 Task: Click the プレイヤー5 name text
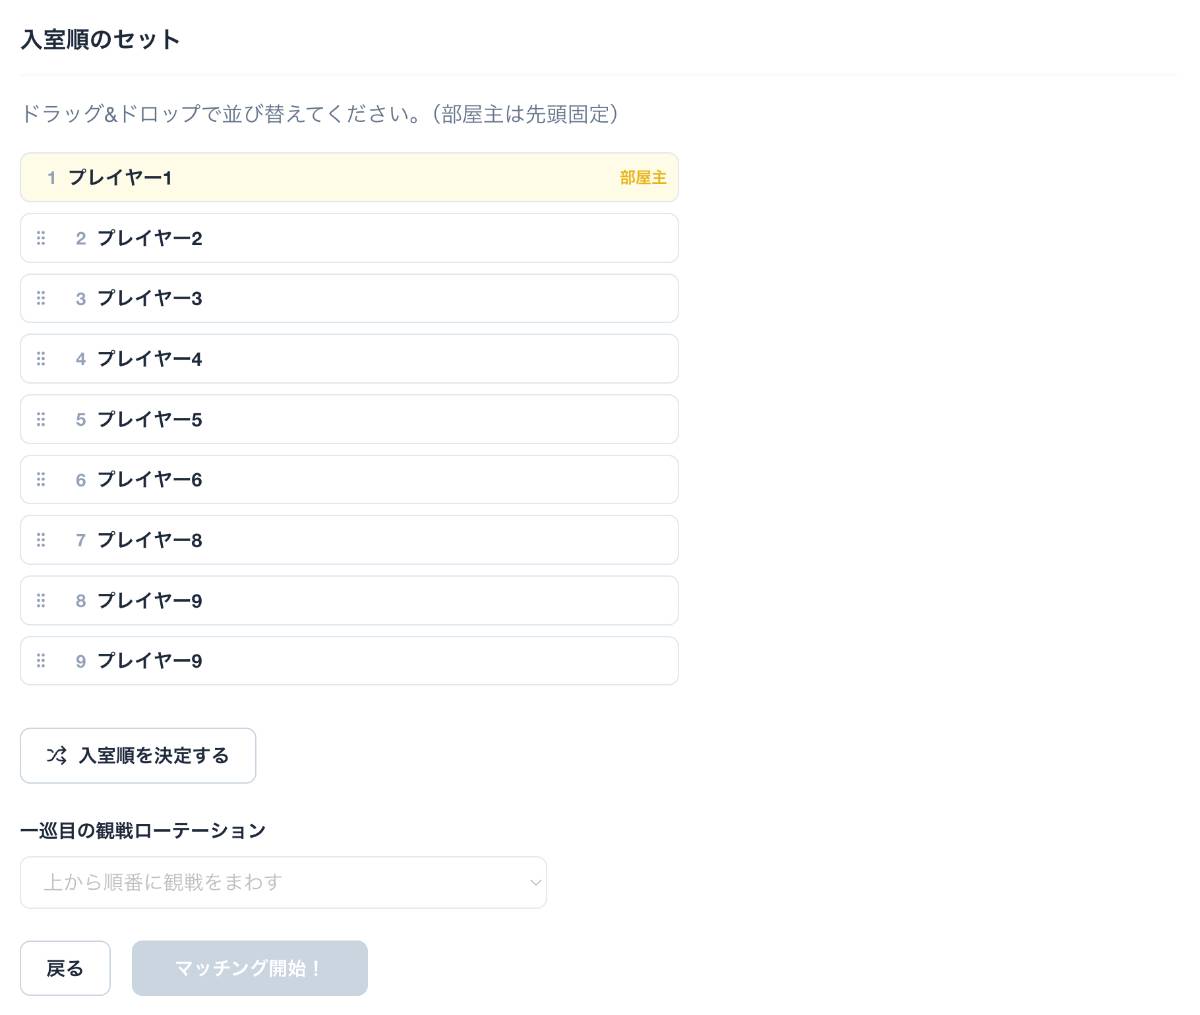pos(149,419)
